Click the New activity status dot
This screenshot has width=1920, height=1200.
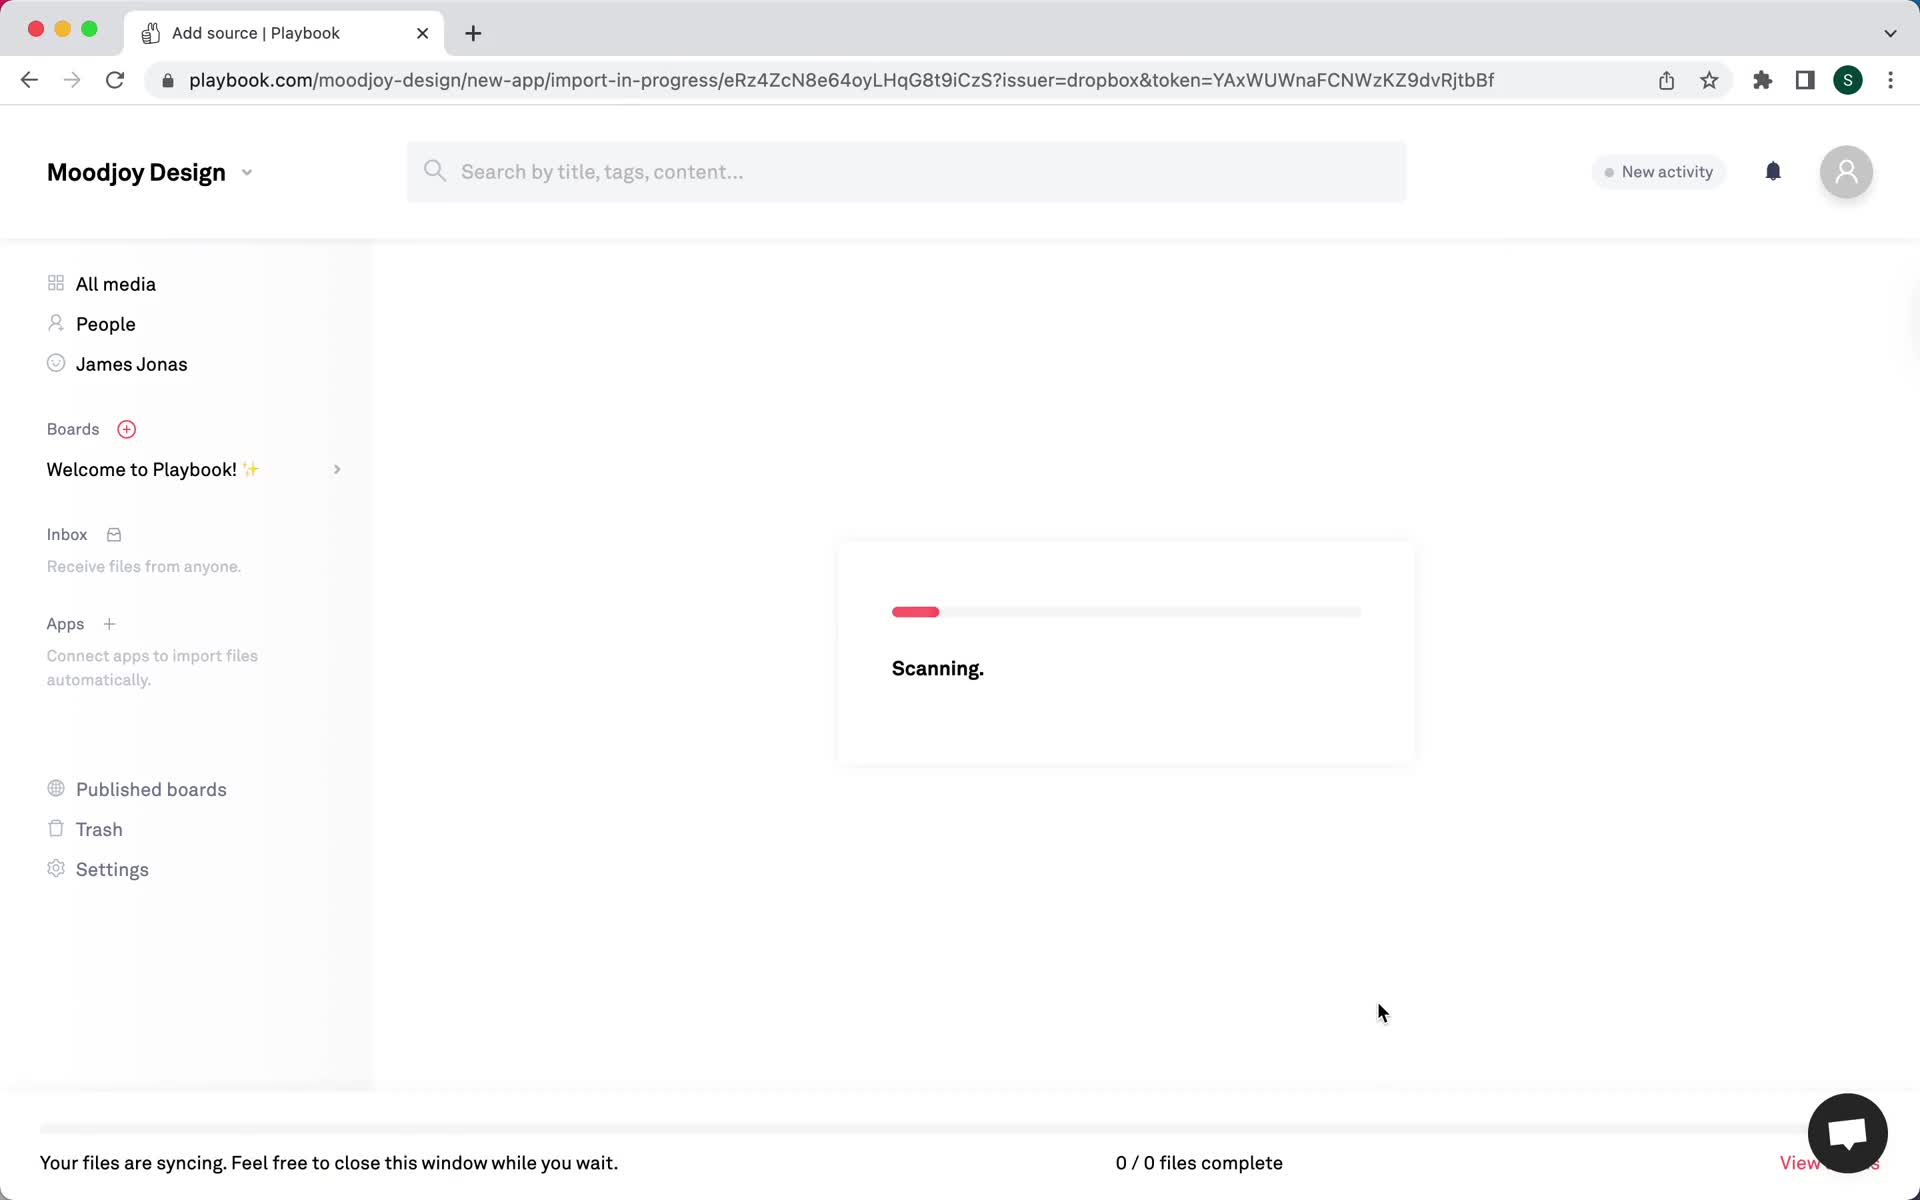pos(1608,171)
